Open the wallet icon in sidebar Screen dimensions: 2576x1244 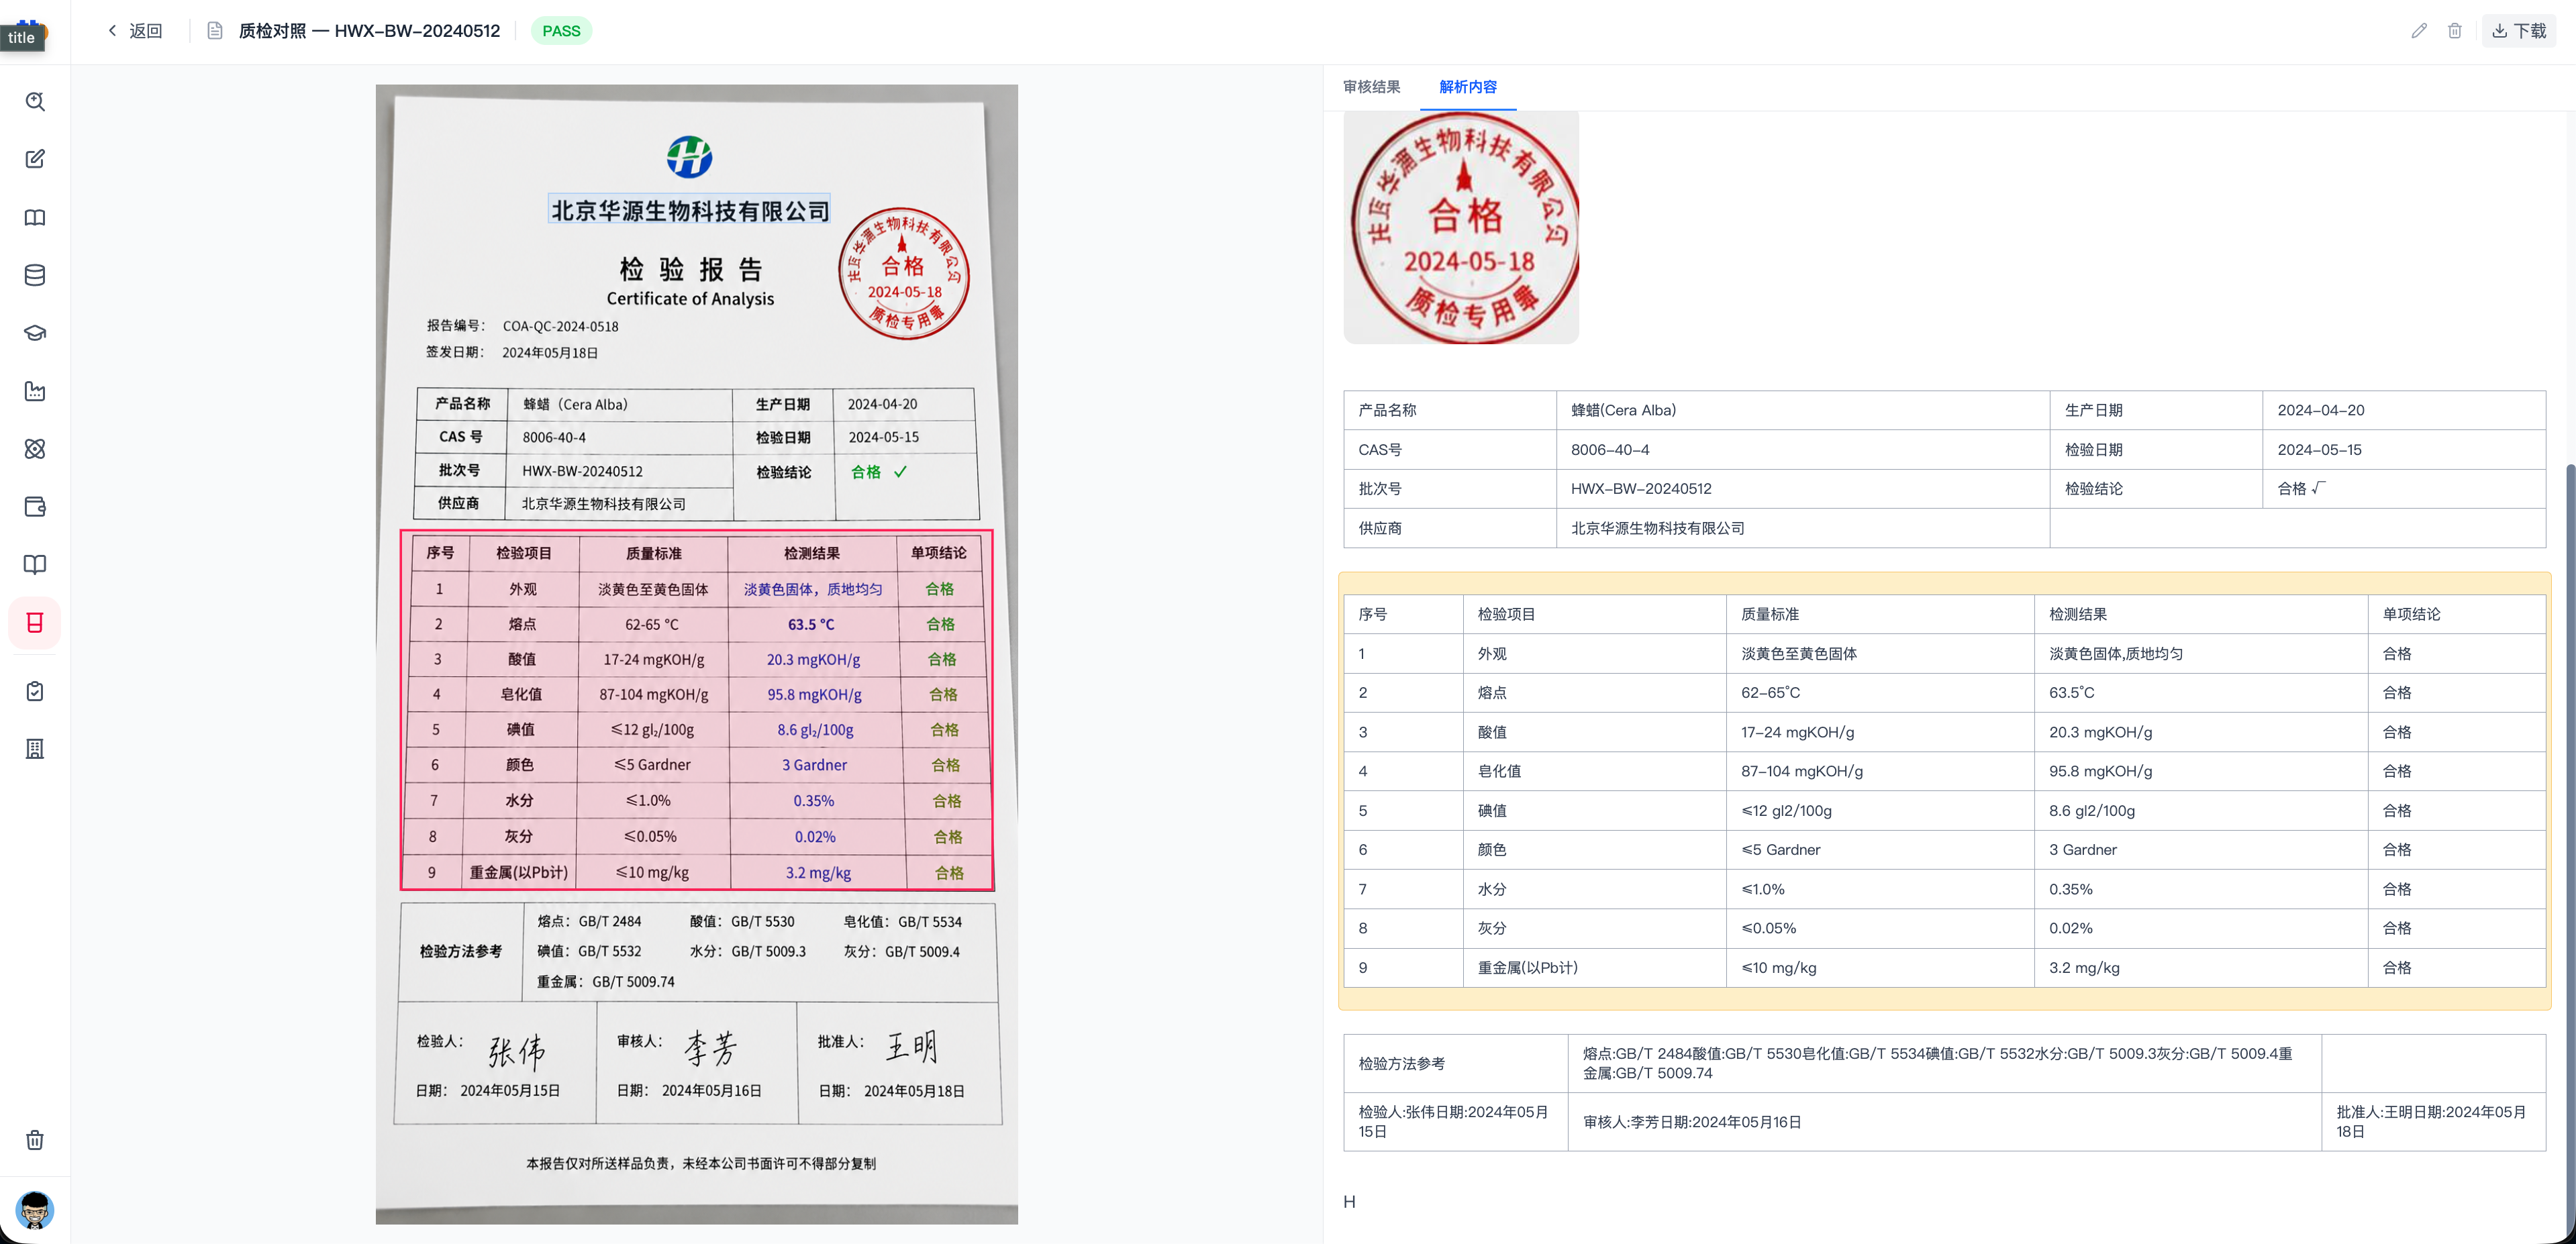35,507
